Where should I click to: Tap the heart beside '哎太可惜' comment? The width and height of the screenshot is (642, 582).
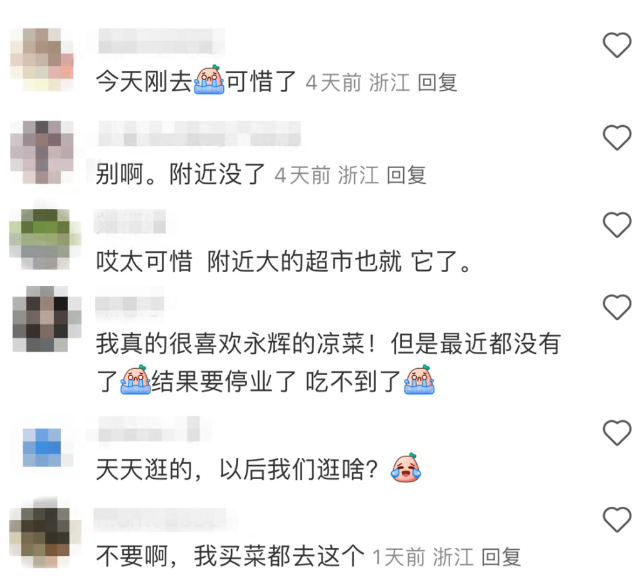[617, 225]
